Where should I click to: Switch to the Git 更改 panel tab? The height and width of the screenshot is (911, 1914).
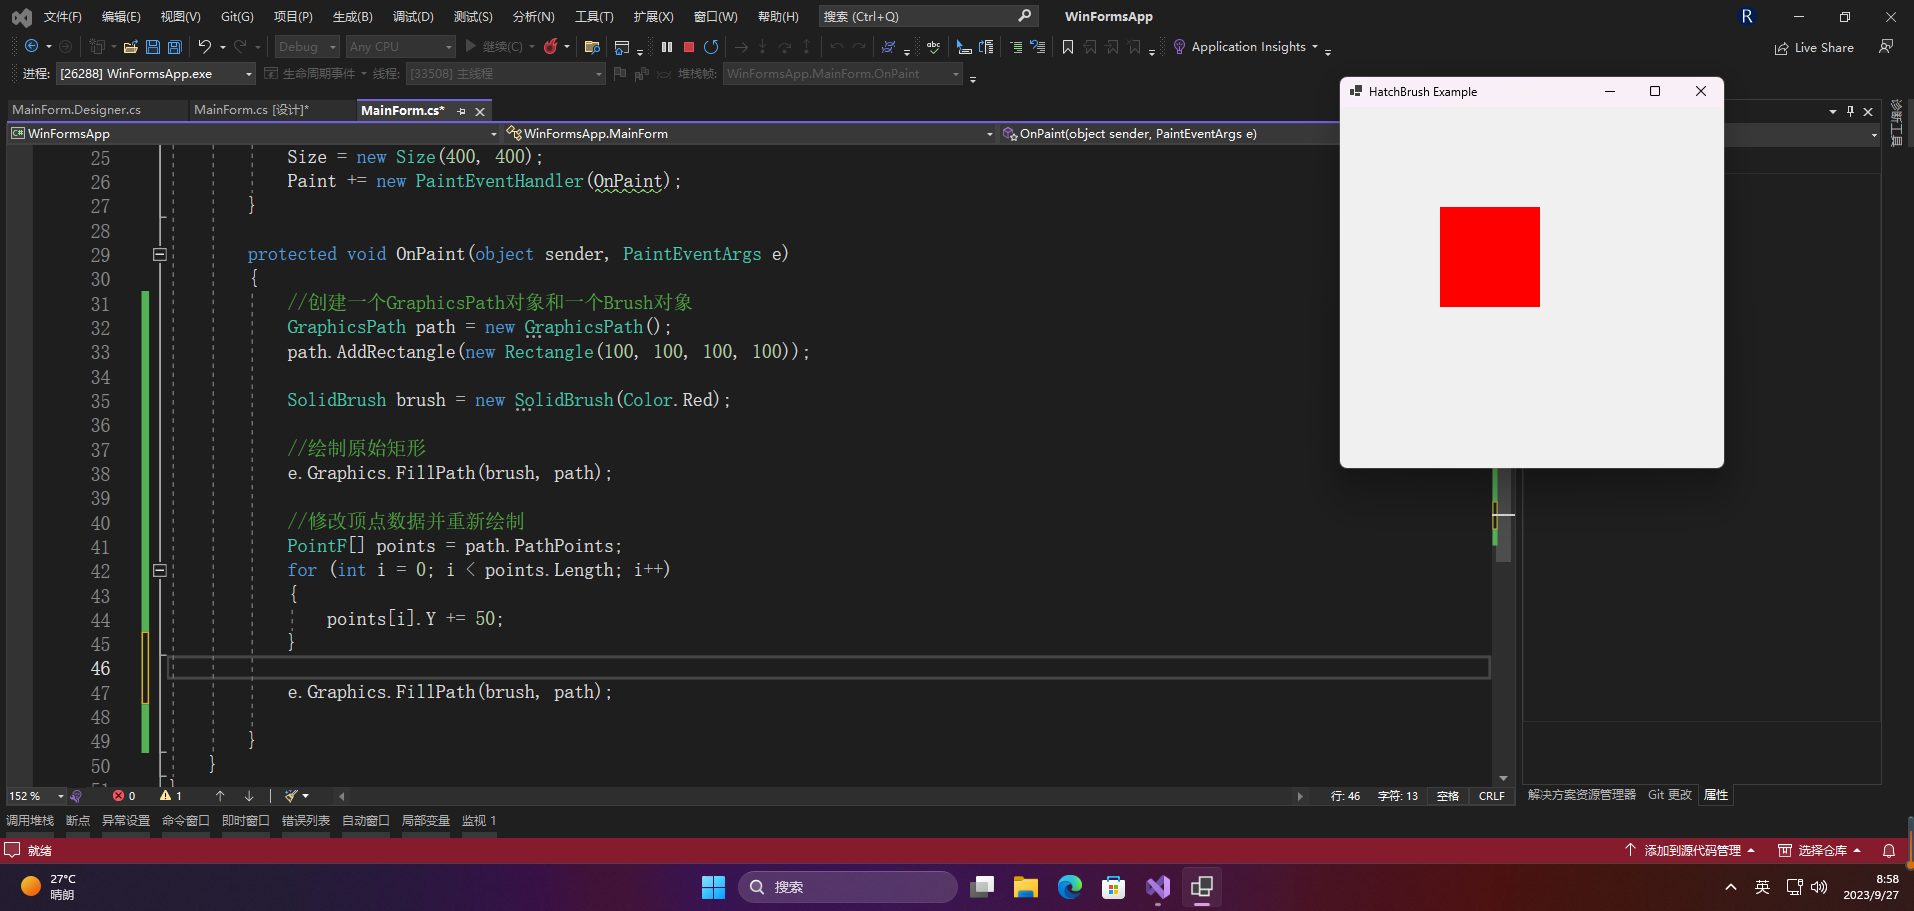click(1669, 795)
